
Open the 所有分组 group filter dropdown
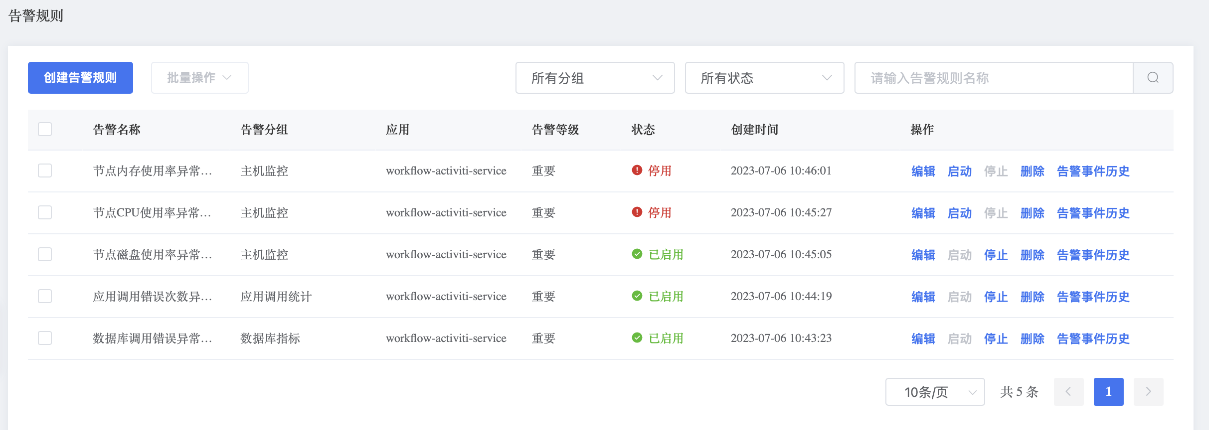pos(595,78)
